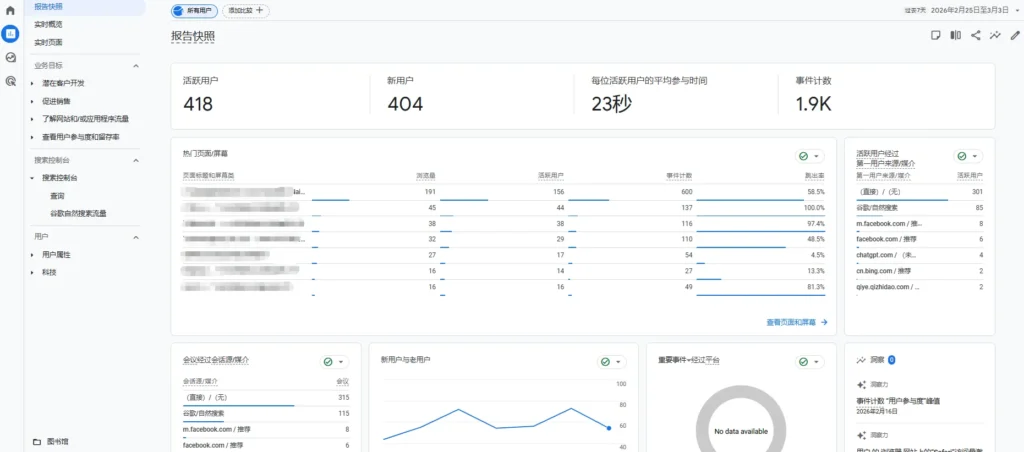Click green check icon in 活跃用户经过 first-user source card
The height and width of the screenshot is (452, 1024).
961,157
